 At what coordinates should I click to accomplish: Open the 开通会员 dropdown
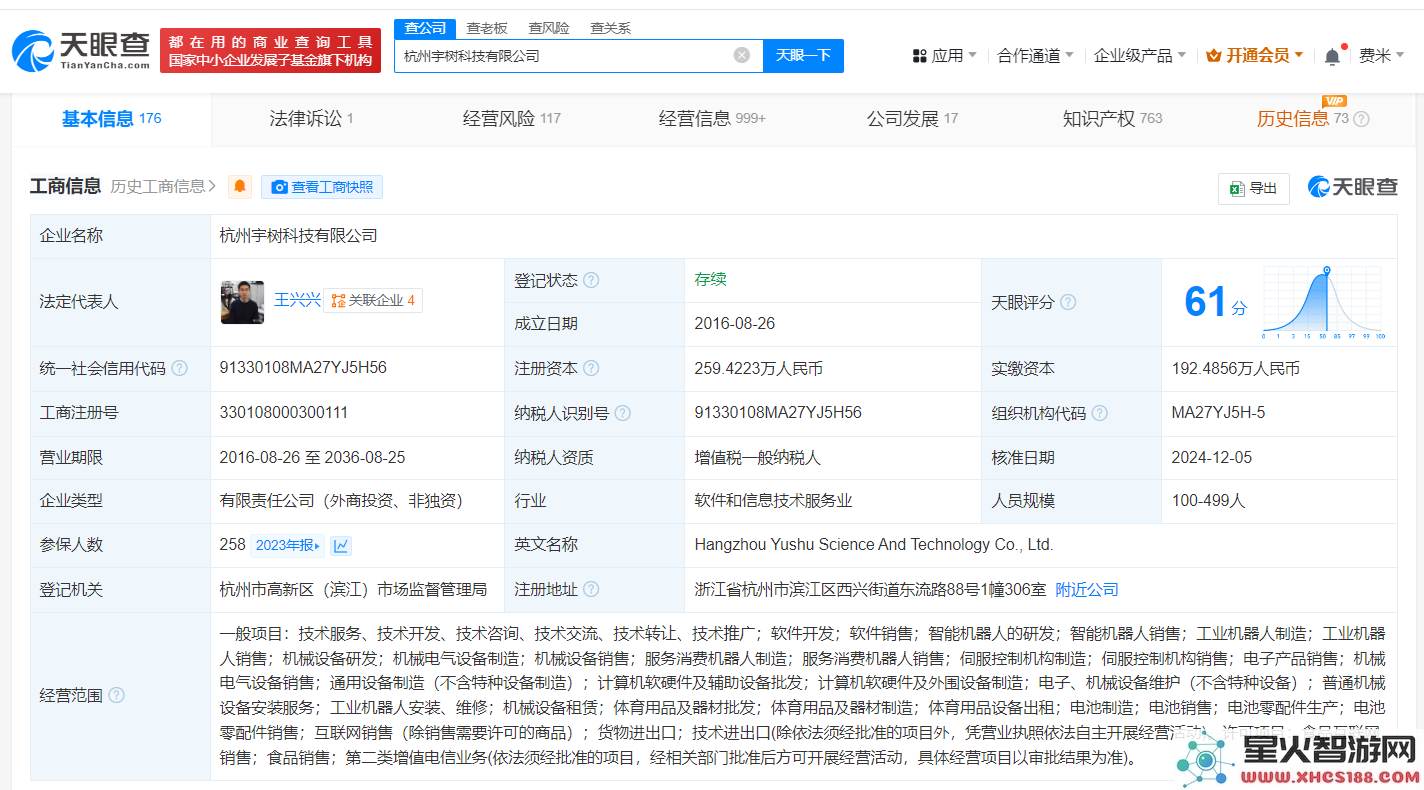point(1255,56)
